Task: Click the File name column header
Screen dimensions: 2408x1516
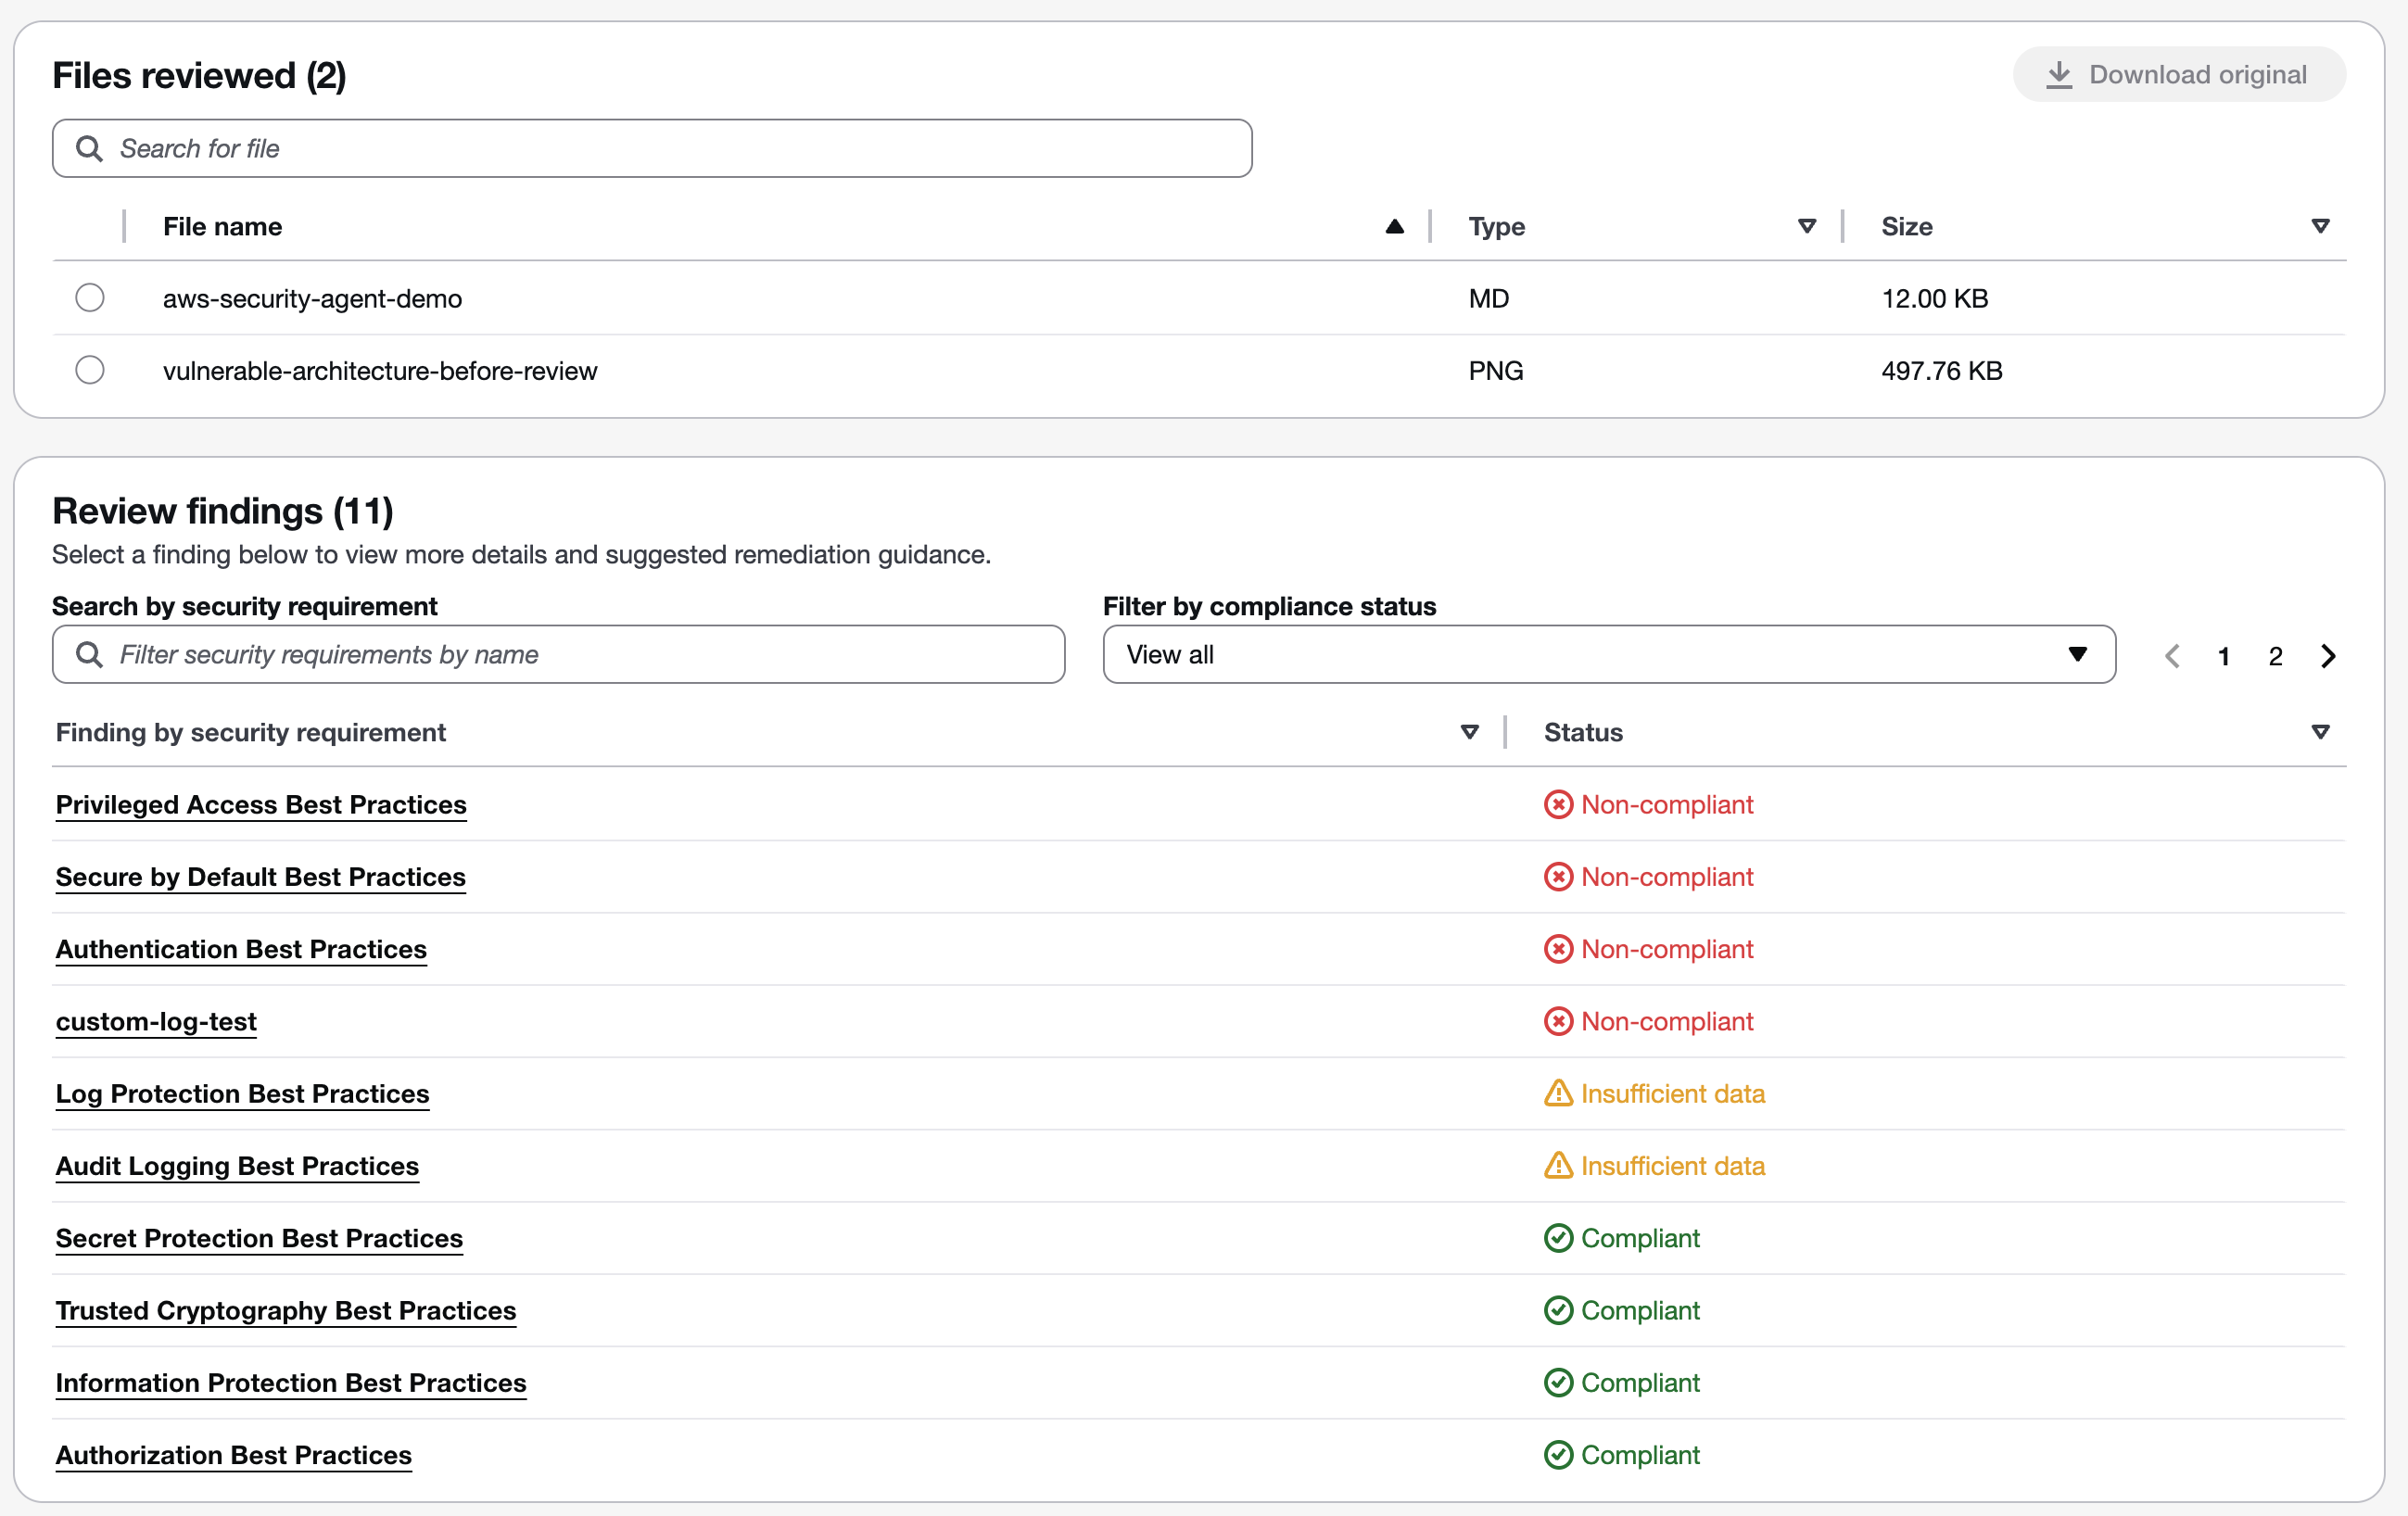Action: (222, 227)
